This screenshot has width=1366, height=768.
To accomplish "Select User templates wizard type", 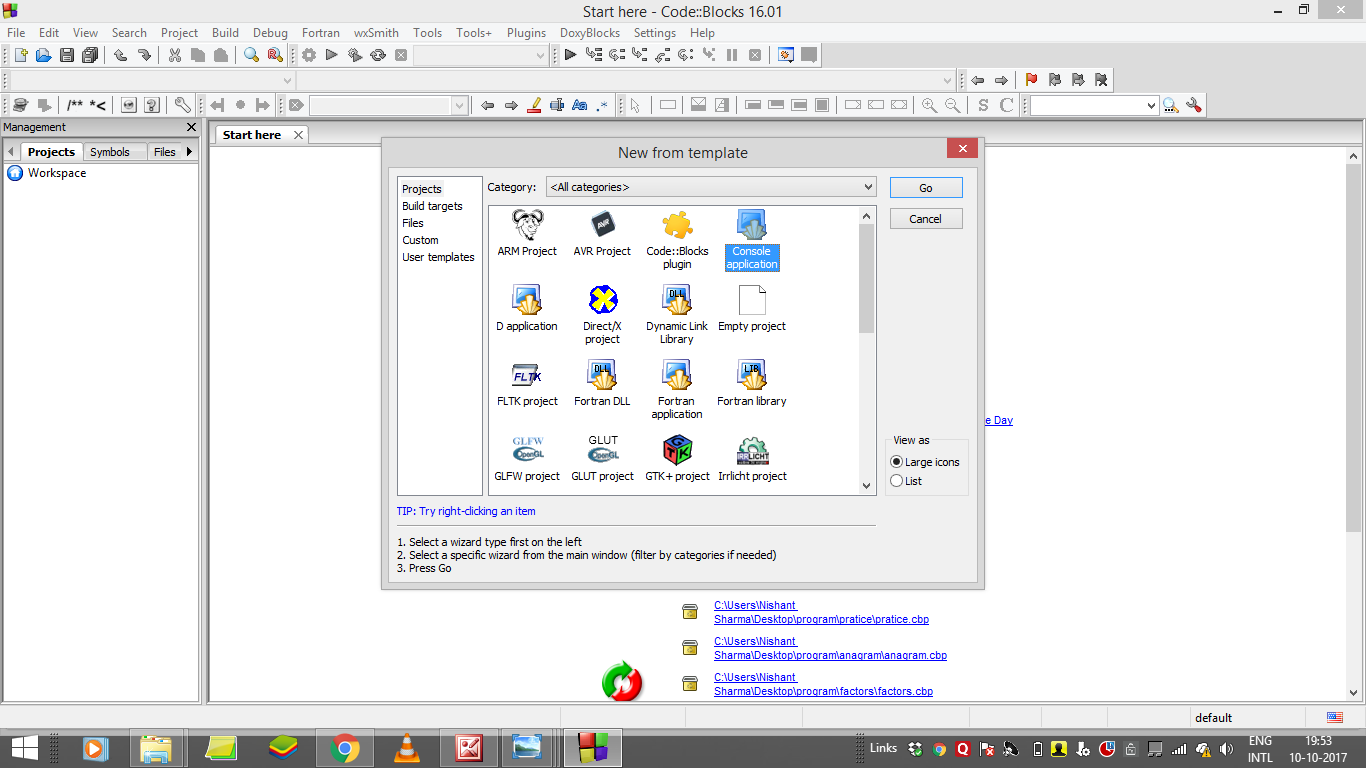I will 438,257.
